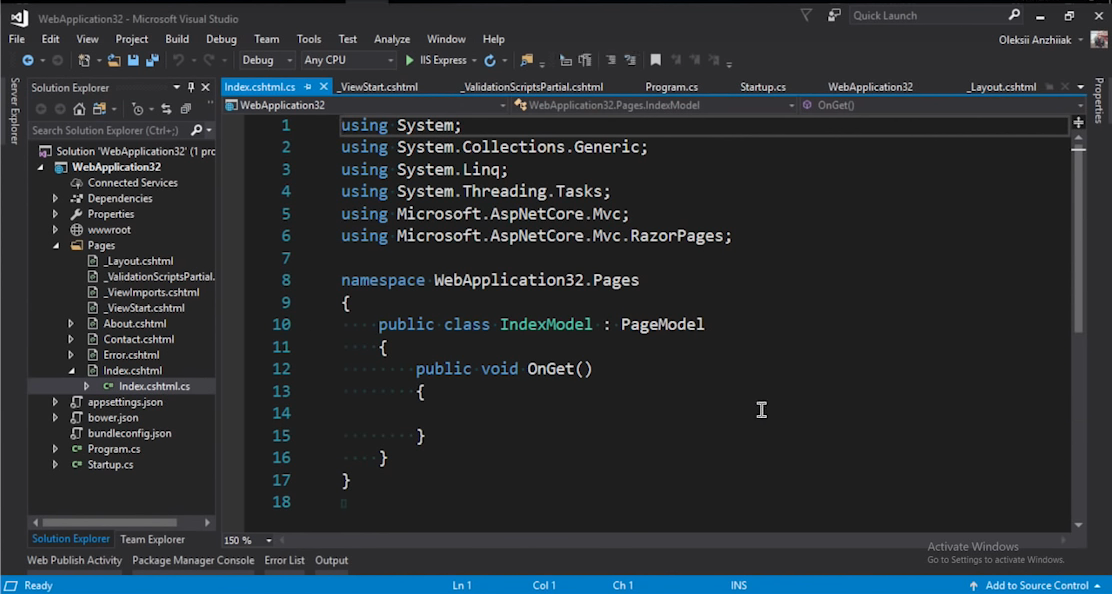Click Solution Explorer horizontal scrollbar thumb

109,522
